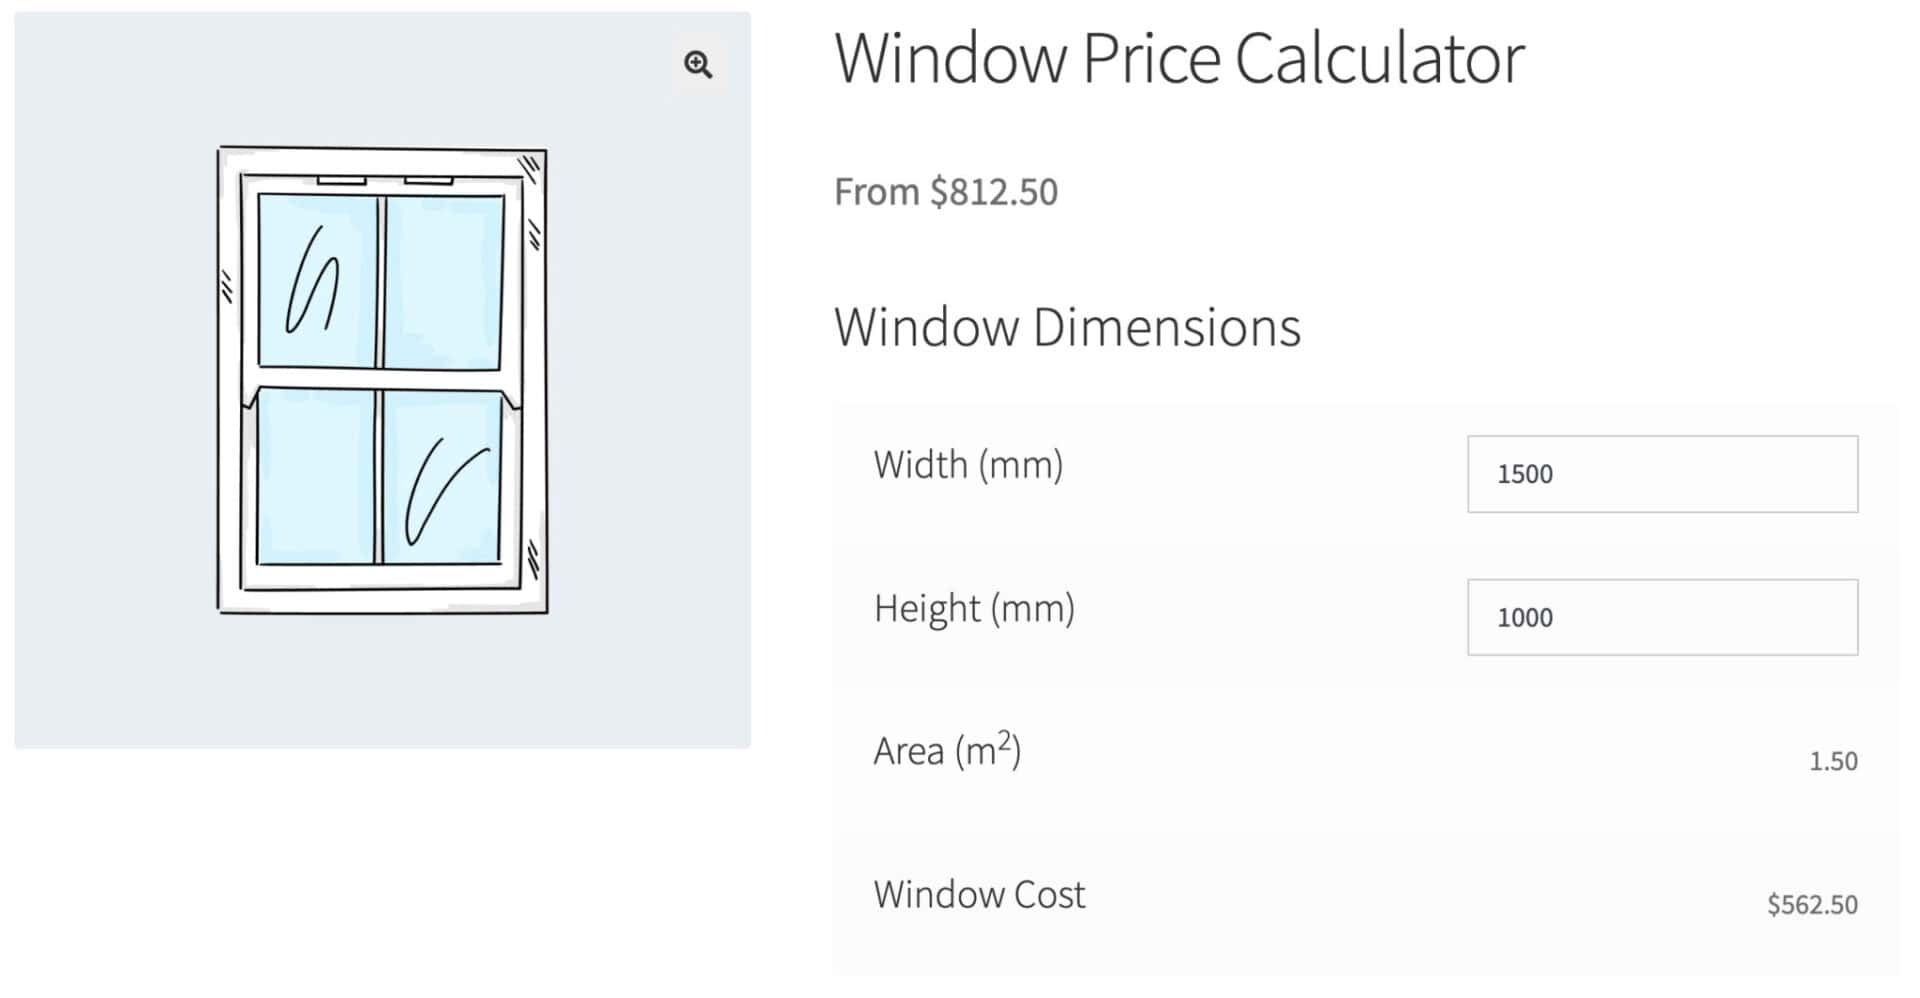
Task: Click the 1.50 area value
Action: pos(1832,761)
